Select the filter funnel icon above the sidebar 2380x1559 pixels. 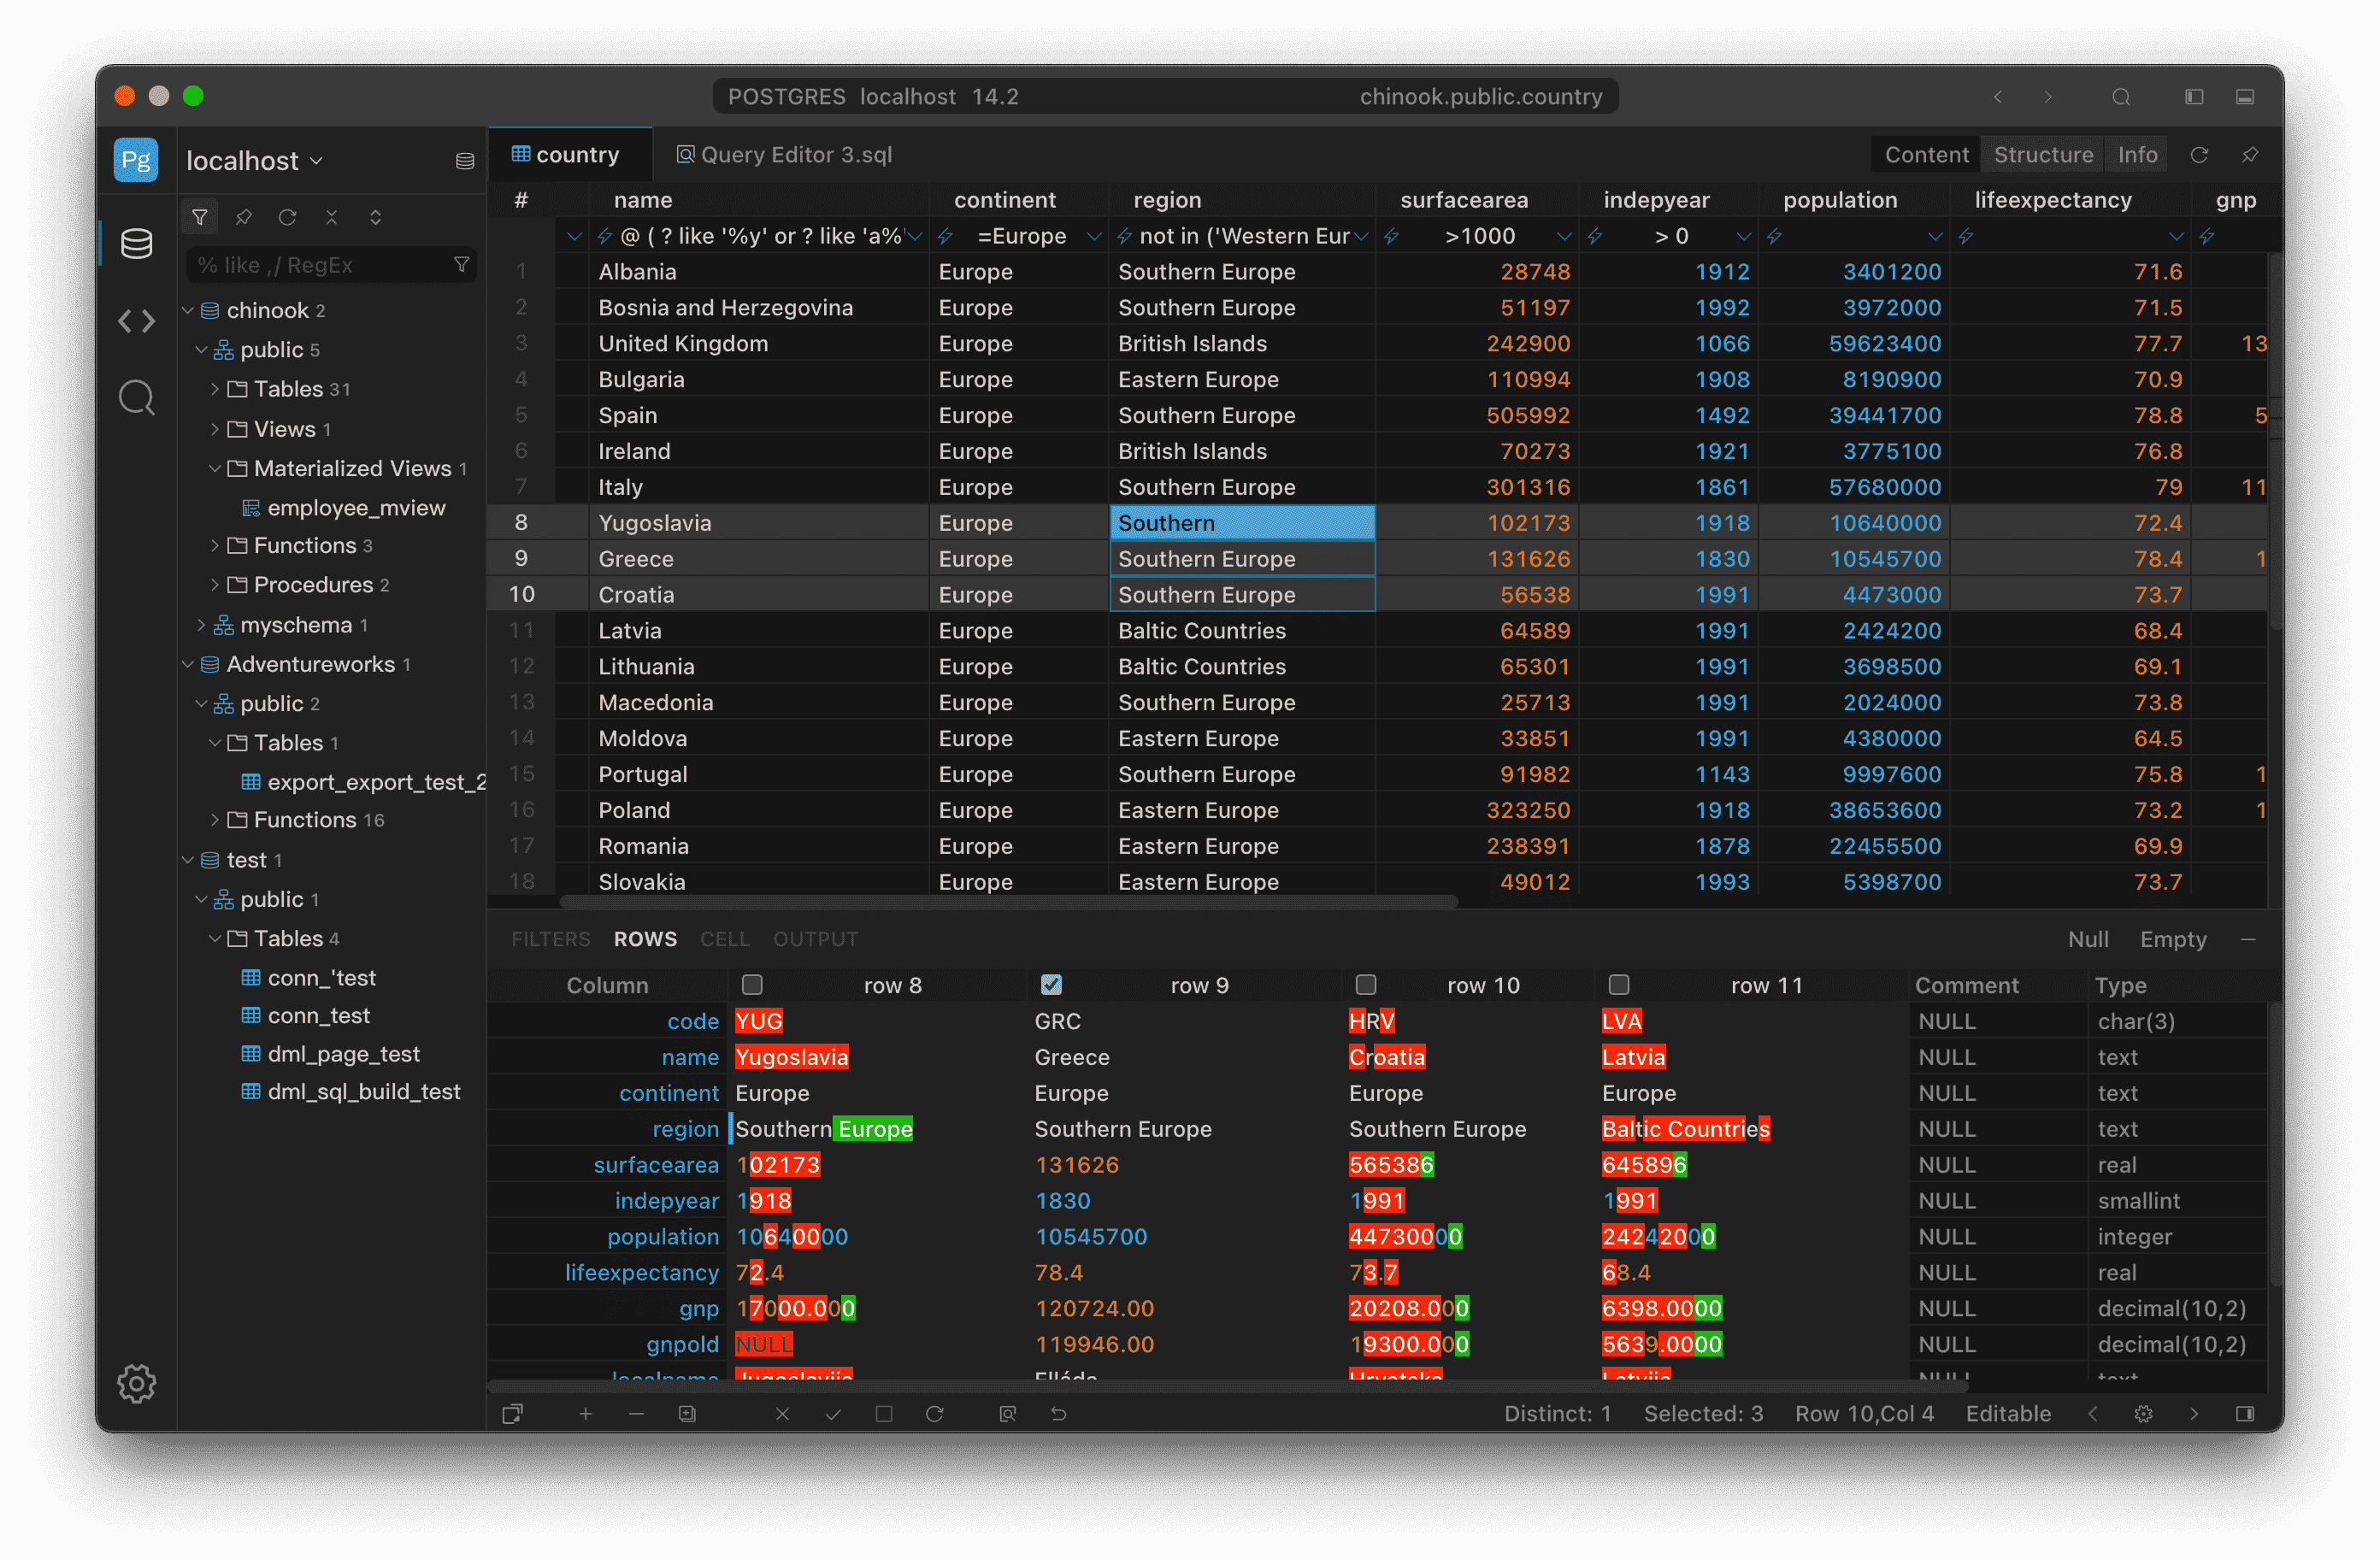coord(199,216)
